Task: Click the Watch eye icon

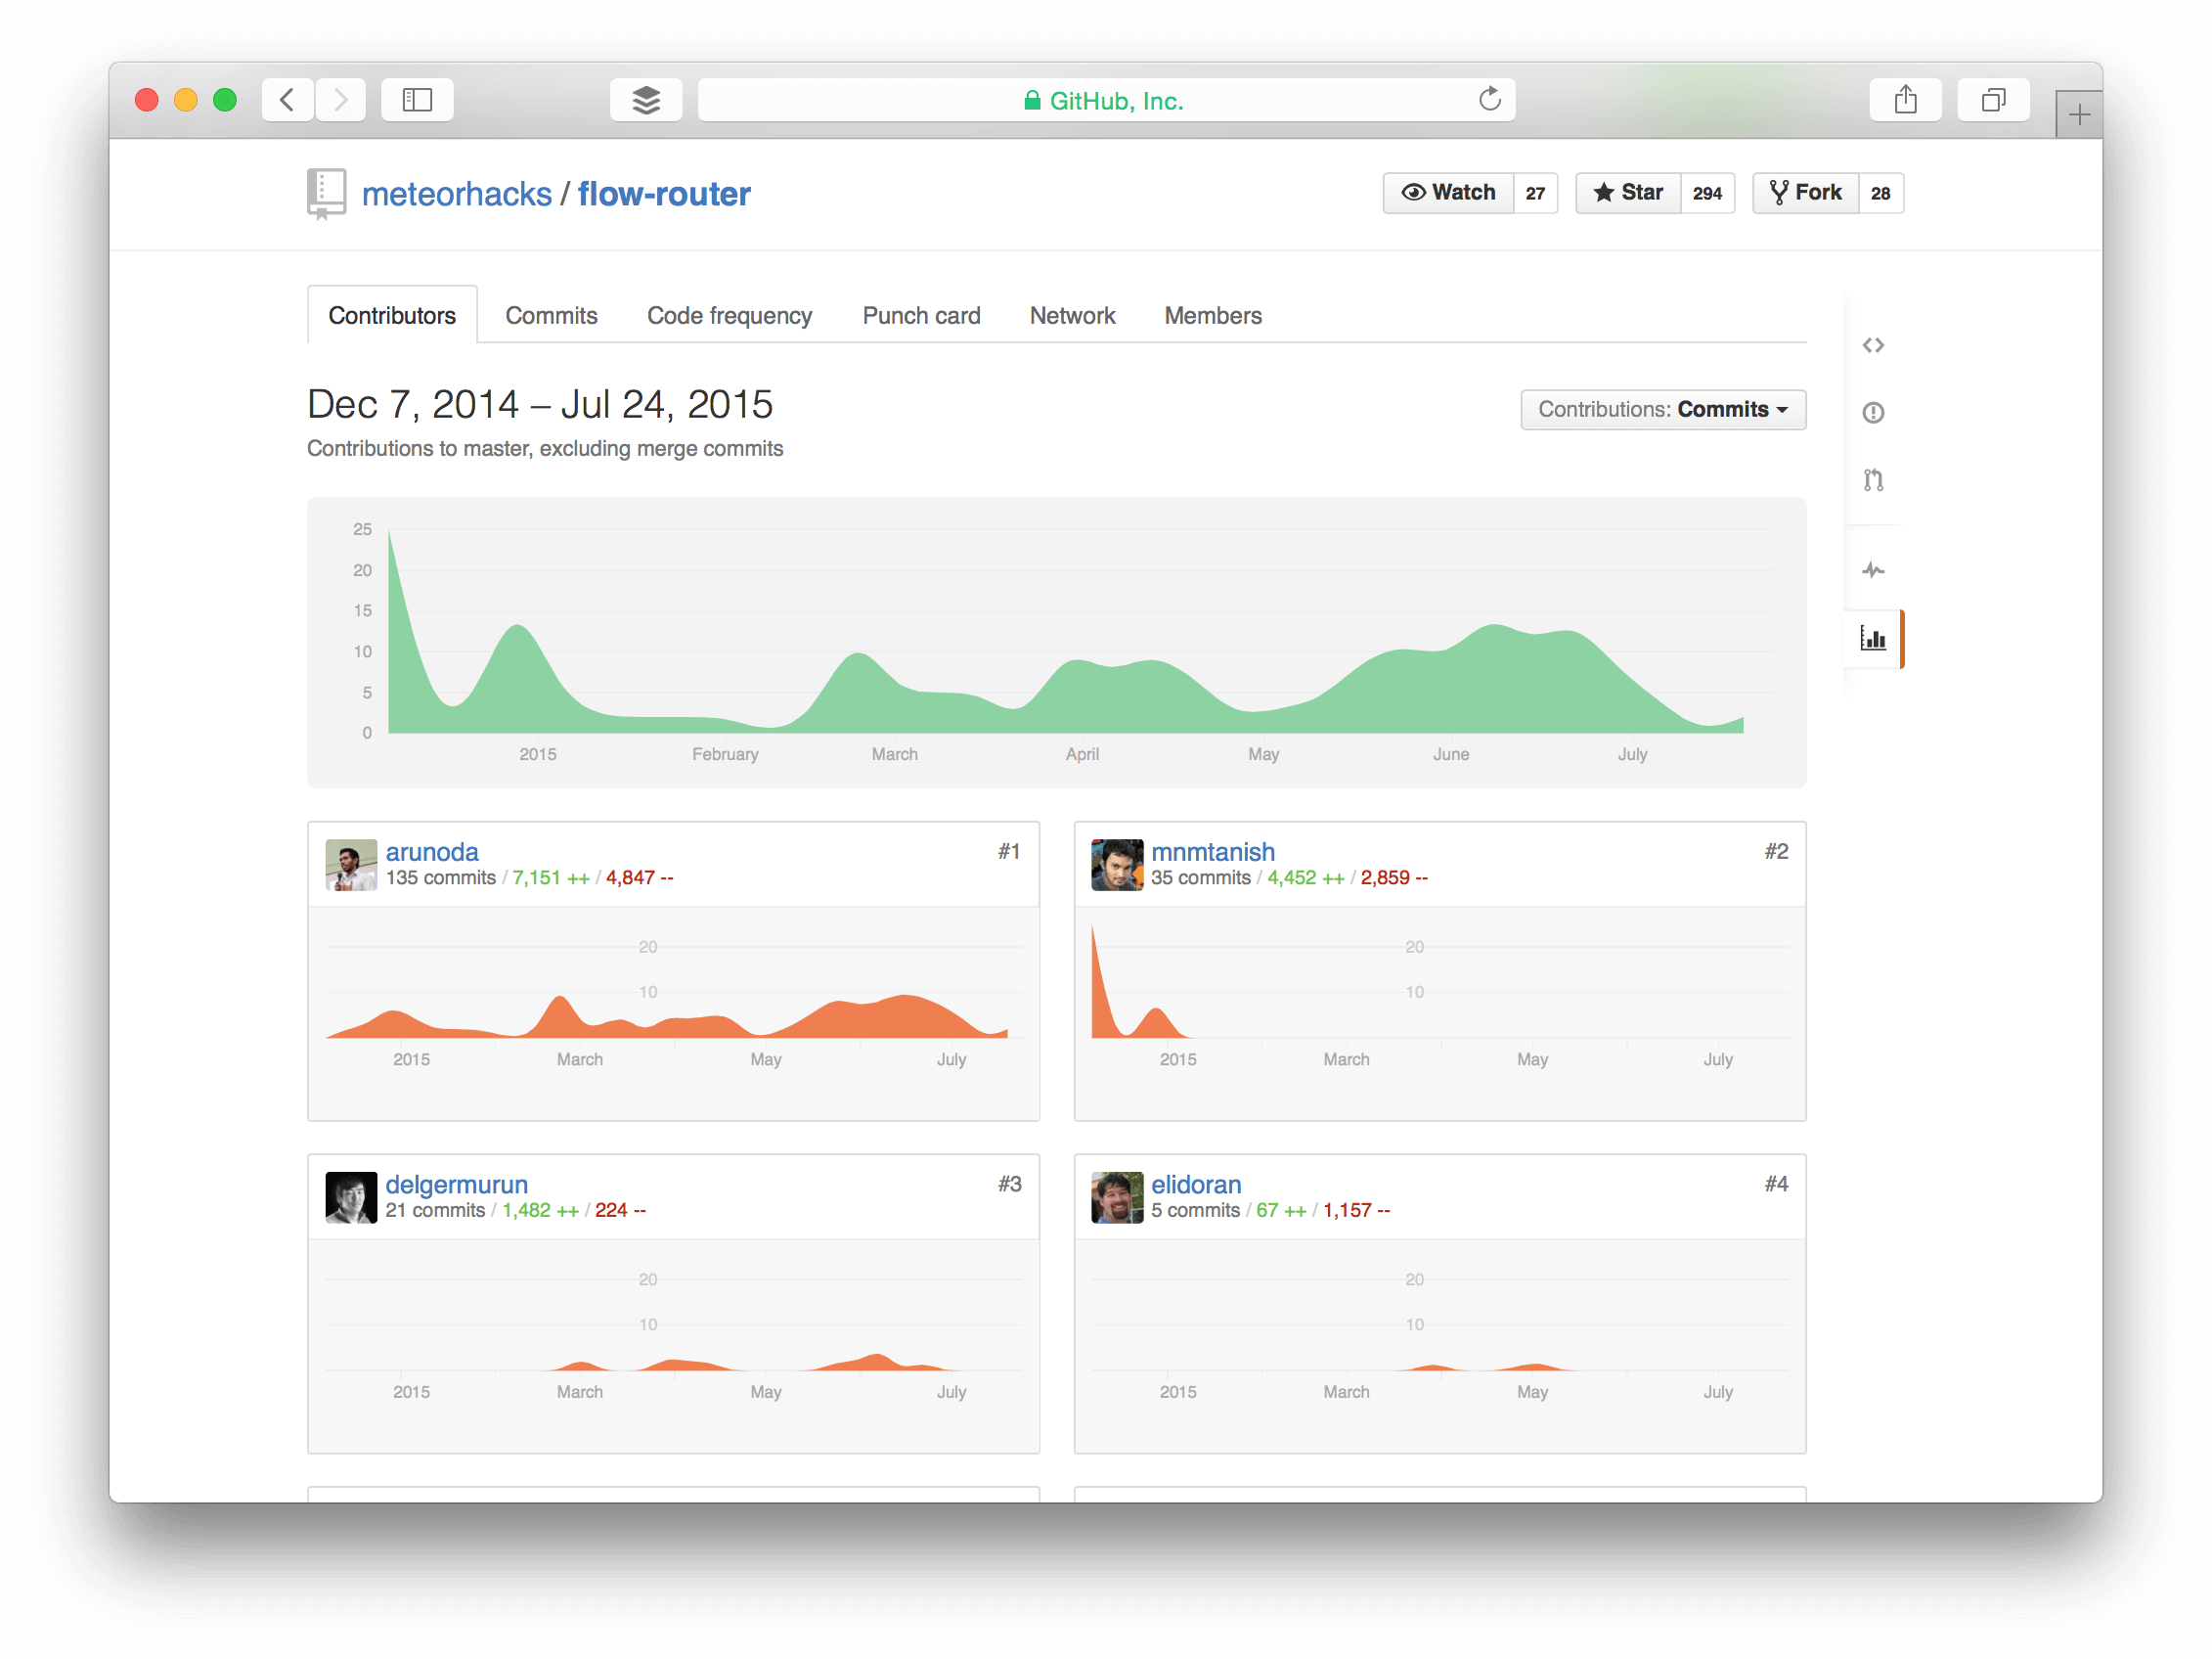Action: point(1415,192)
